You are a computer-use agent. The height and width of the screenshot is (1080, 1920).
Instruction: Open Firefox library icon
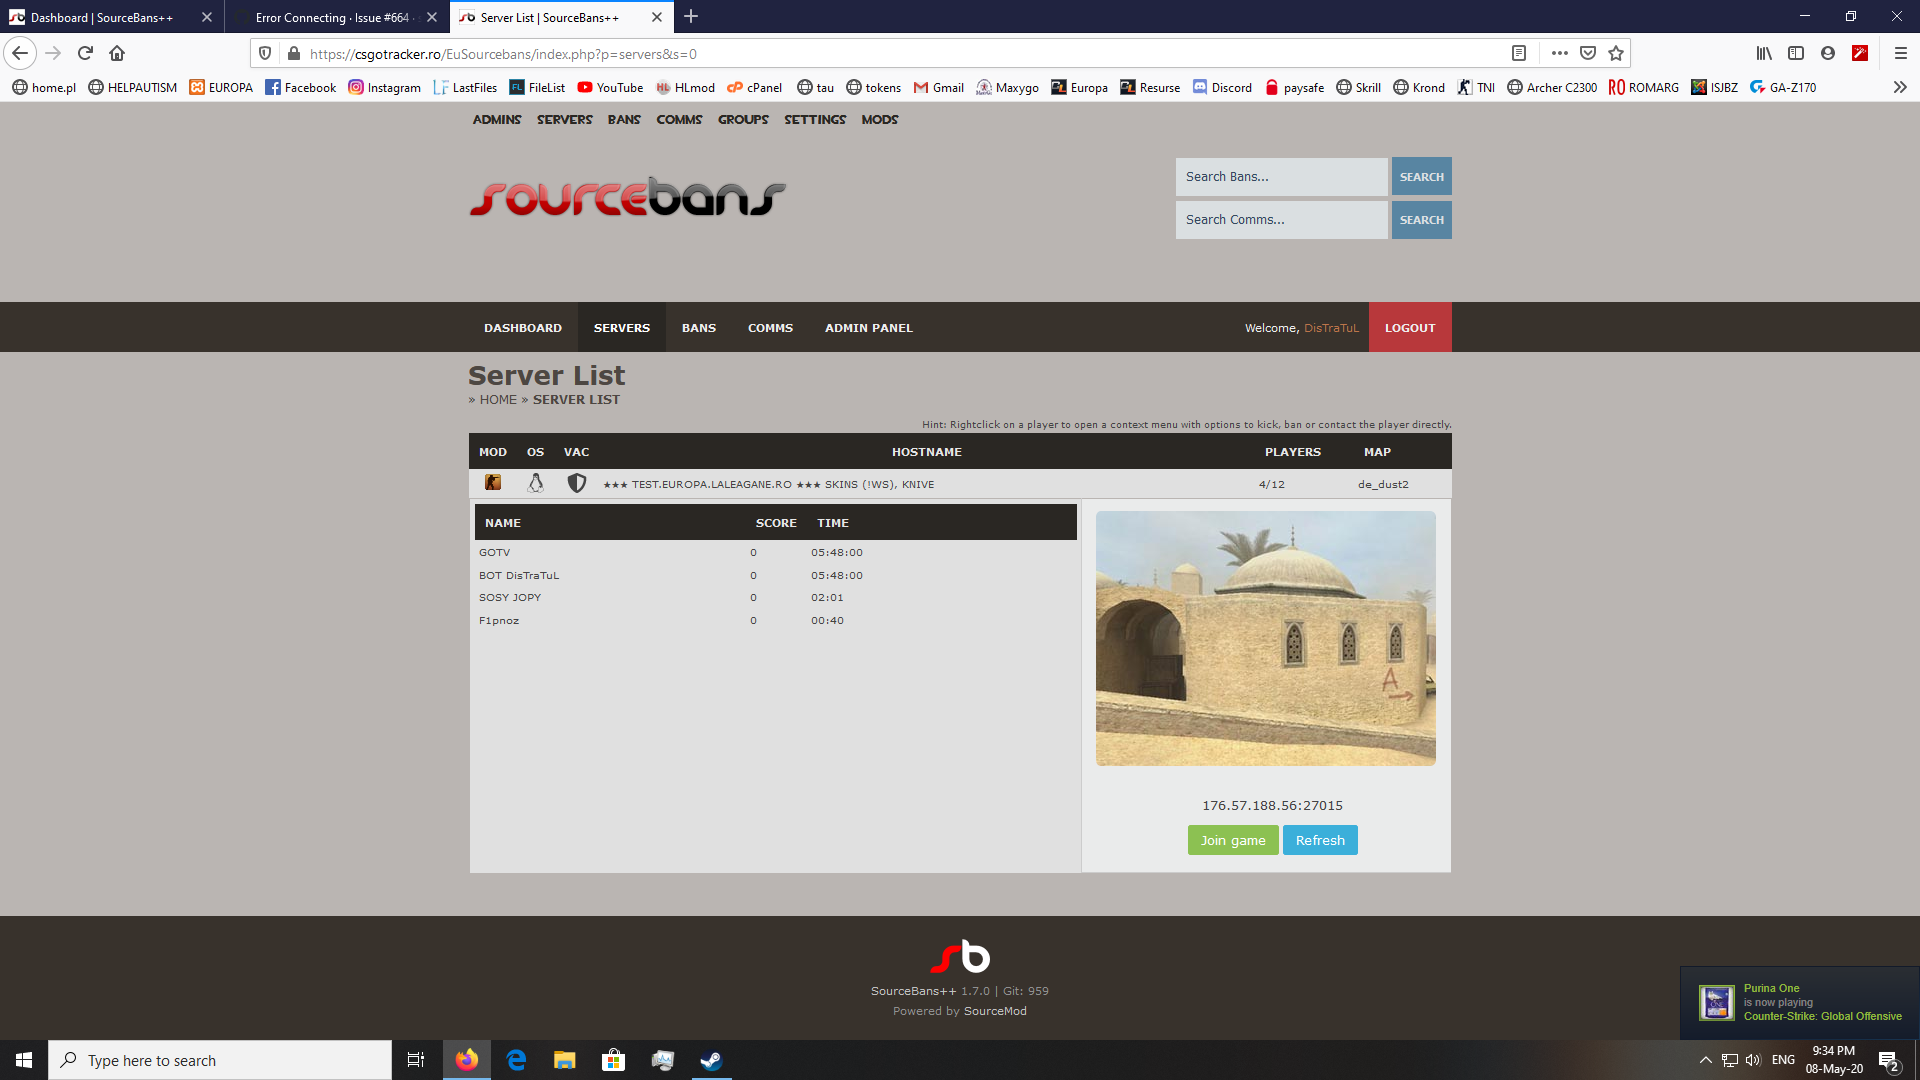click(x=1764, y=54)
